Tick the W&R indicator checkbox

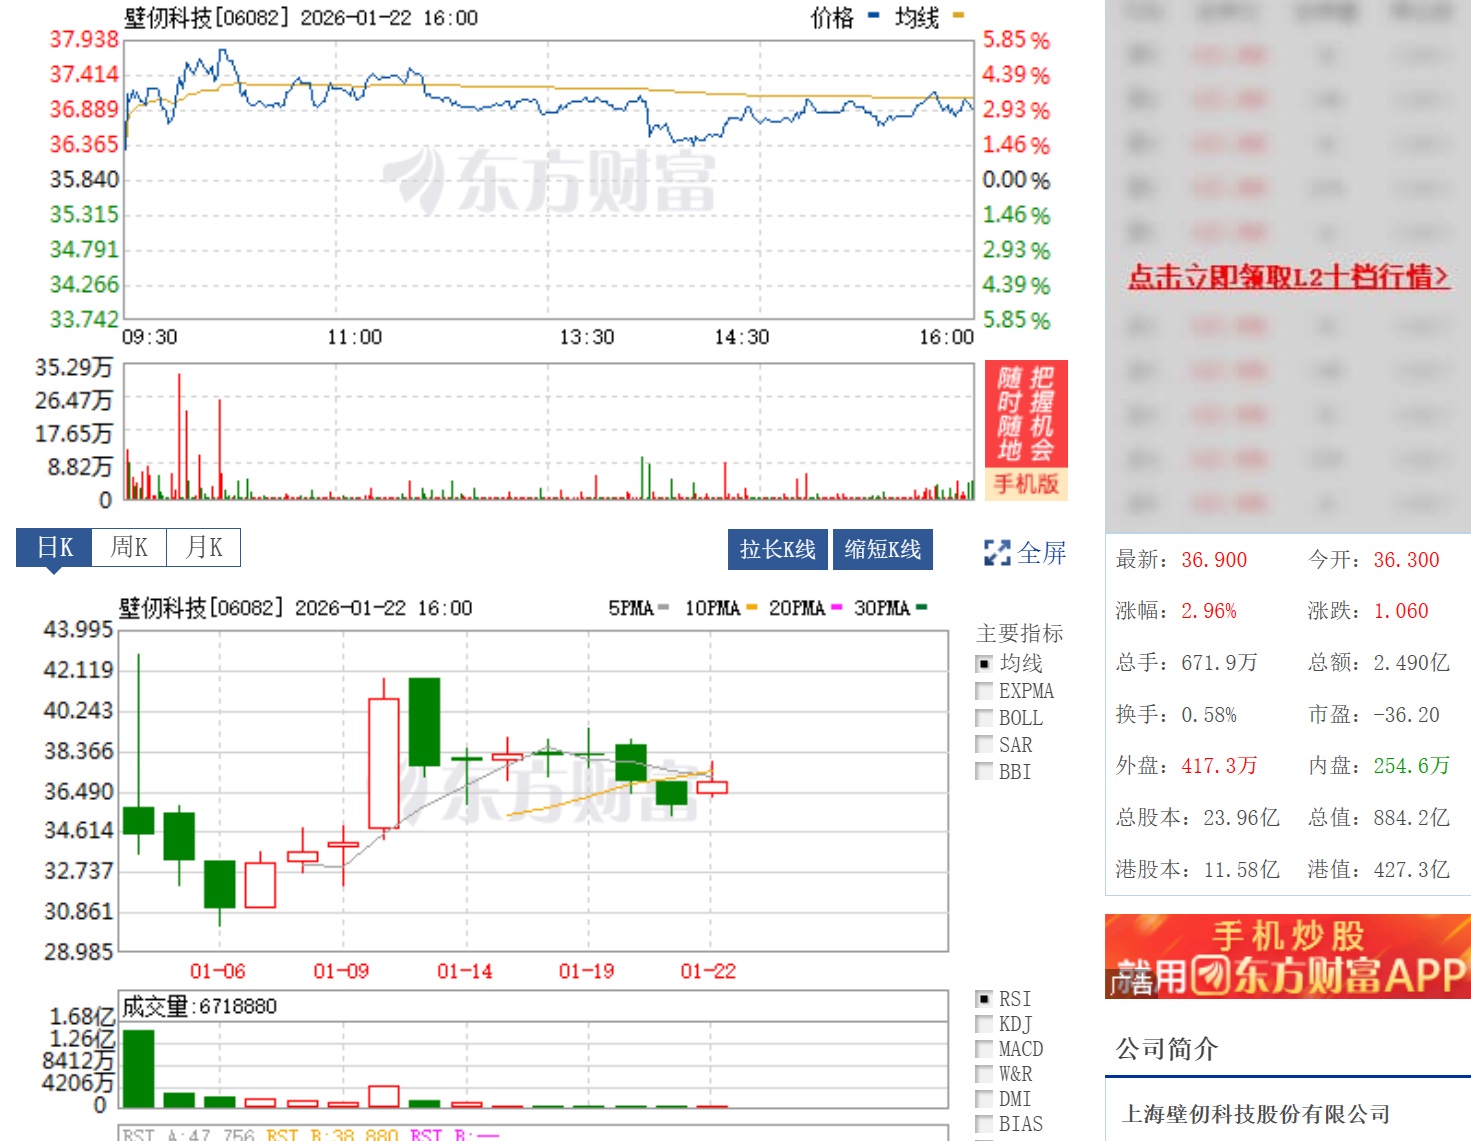[x=984, y=1074]
